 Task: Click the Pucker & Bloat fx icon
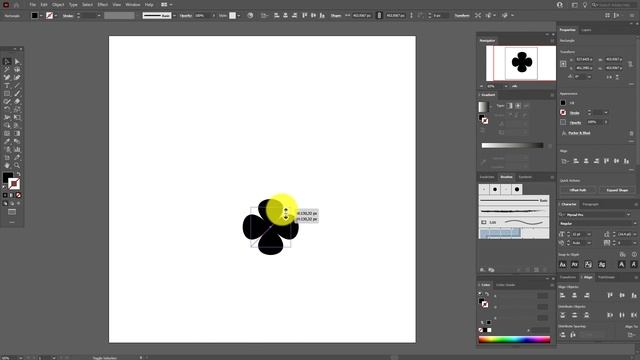[564, 133]
